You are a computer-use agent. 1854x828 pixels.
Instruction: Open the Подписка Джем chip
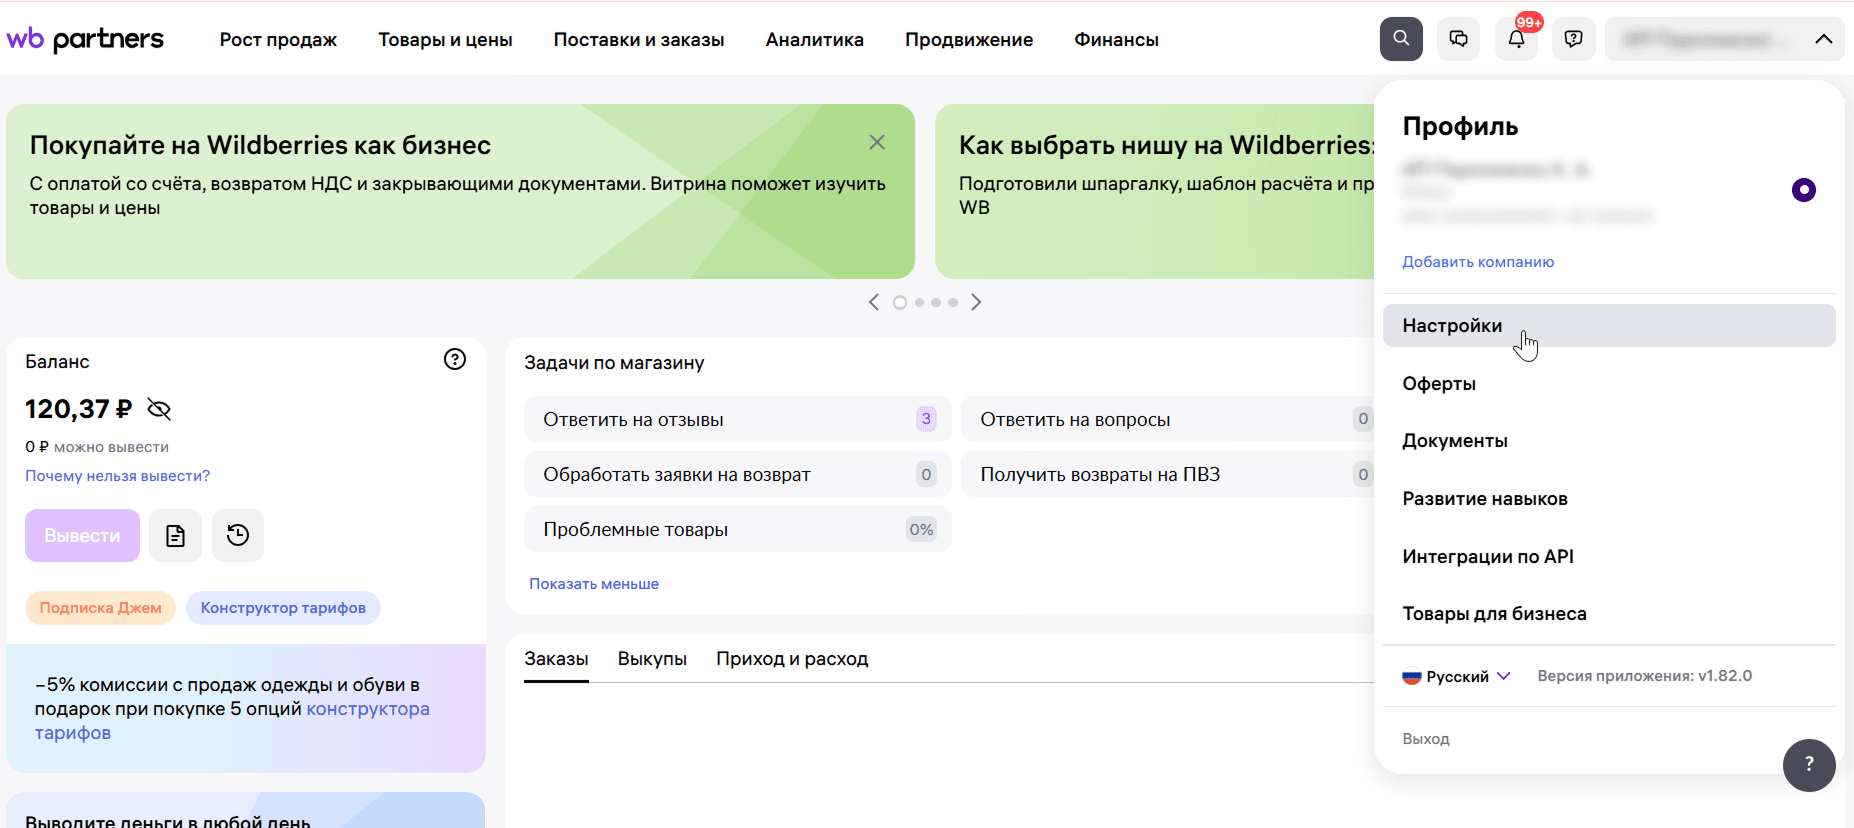(x=100, y=608)
